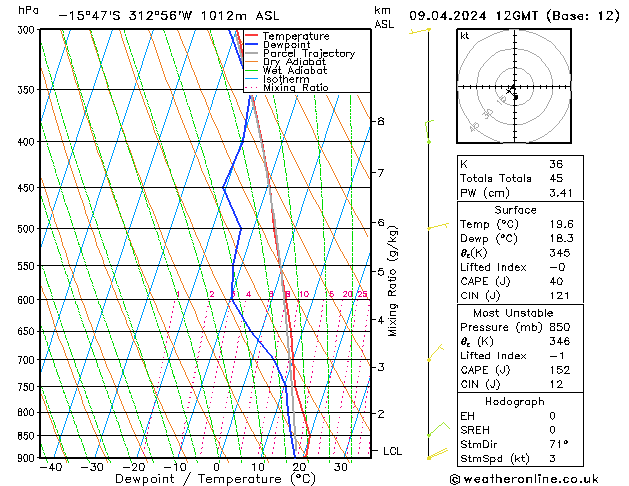
Task: Click the 'EH' row label
Action: click(x=467, y=416)
